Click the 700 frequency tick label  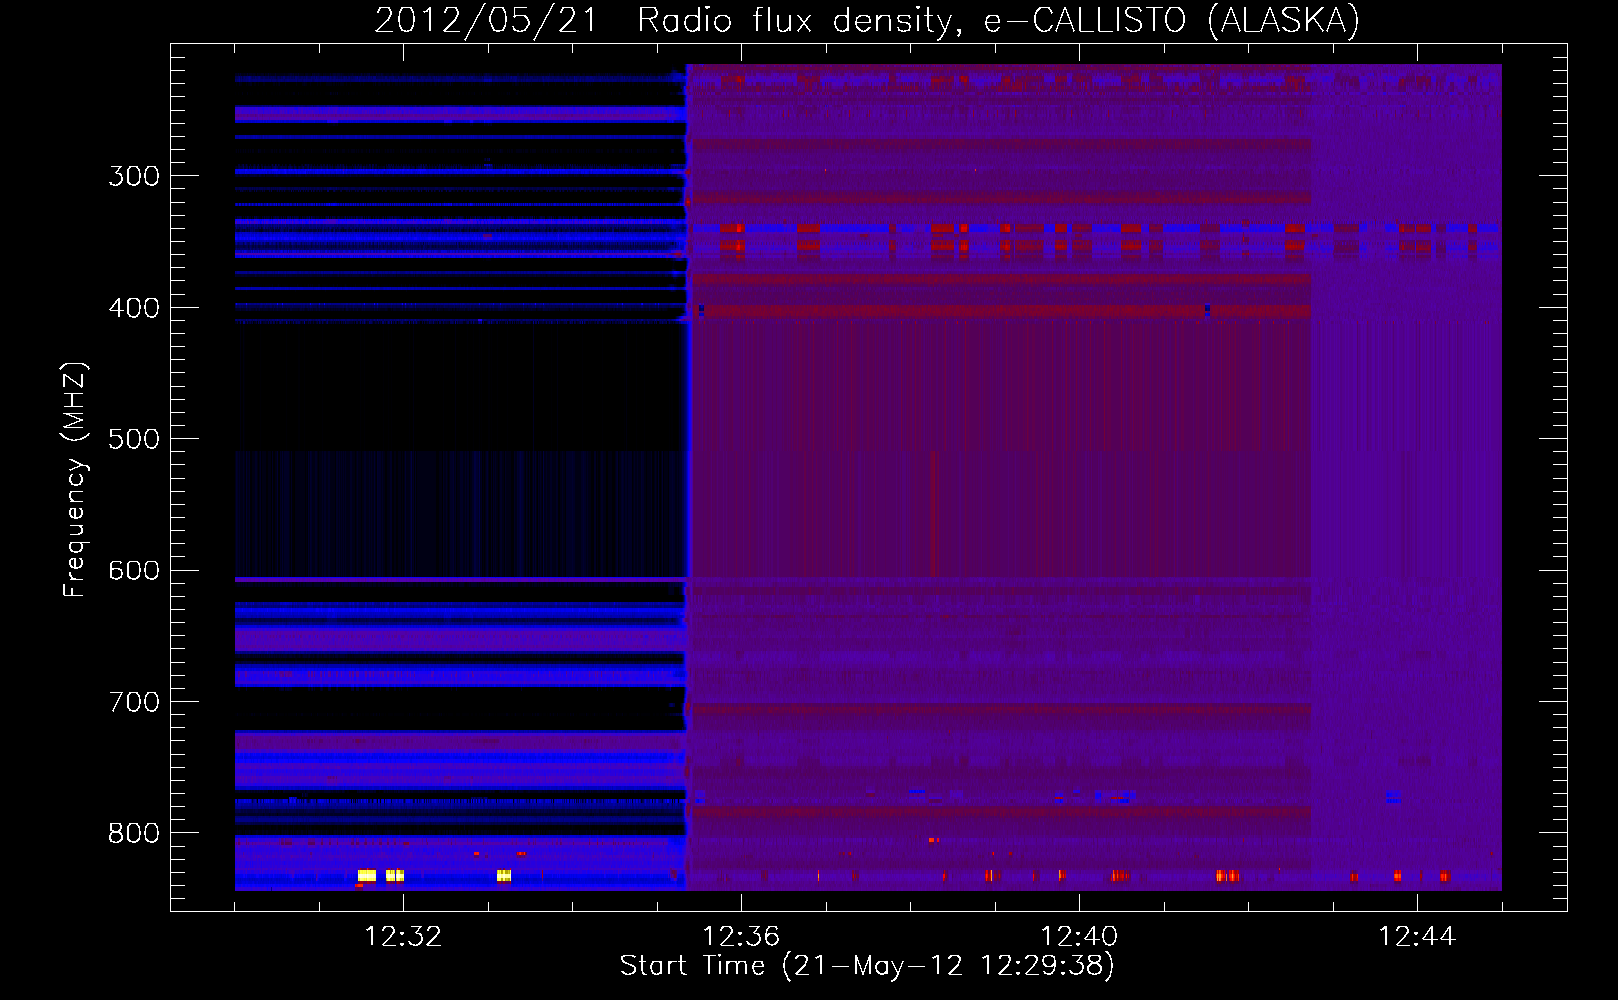134,703
